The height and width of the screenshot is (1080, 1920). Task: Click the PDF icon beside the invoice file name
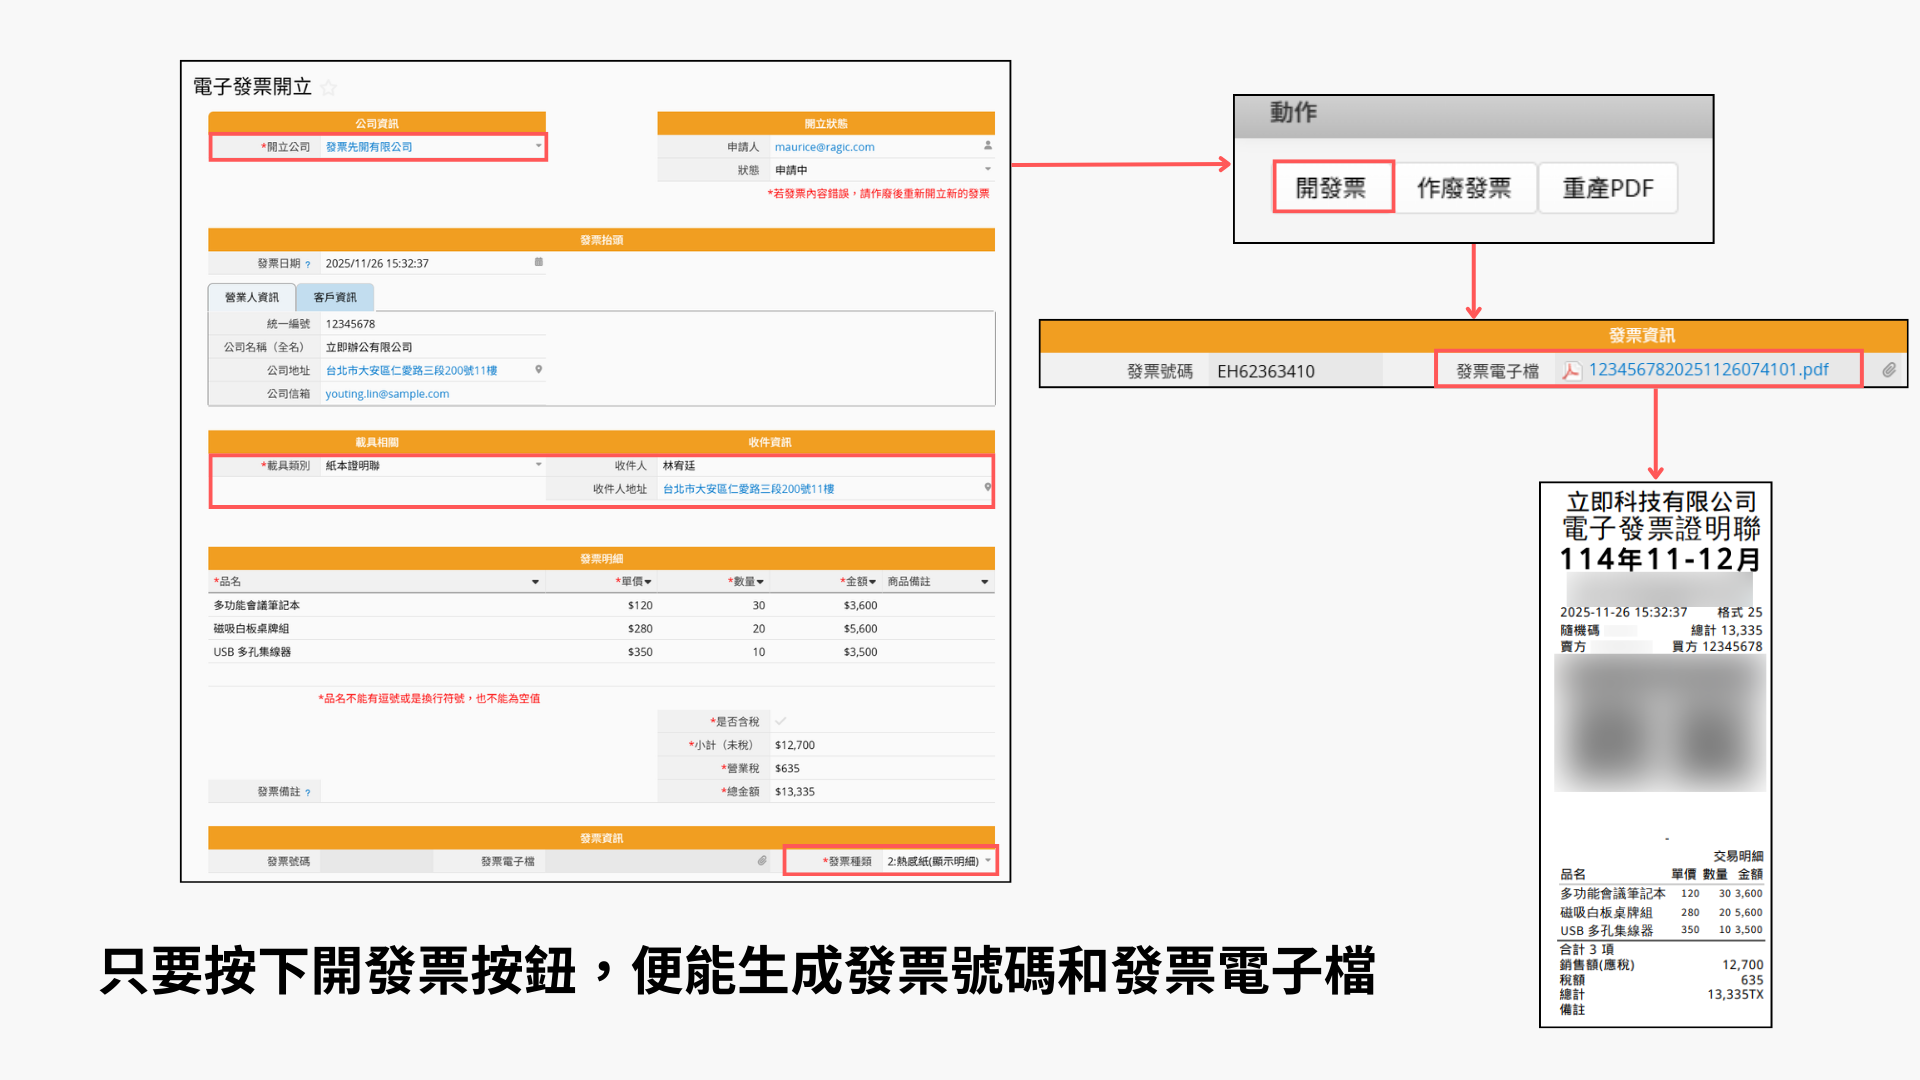1571,371
